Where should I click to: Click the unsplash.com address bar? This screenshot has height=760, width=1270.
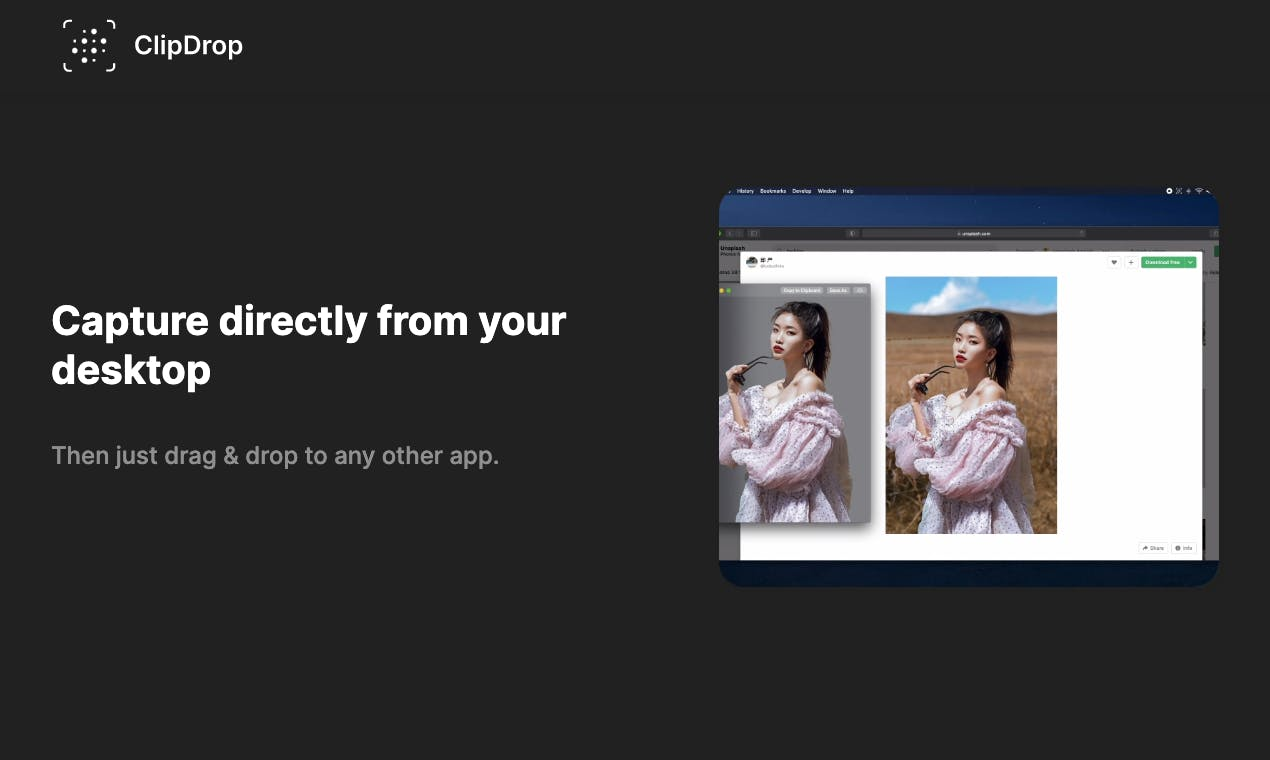point(972,233)
